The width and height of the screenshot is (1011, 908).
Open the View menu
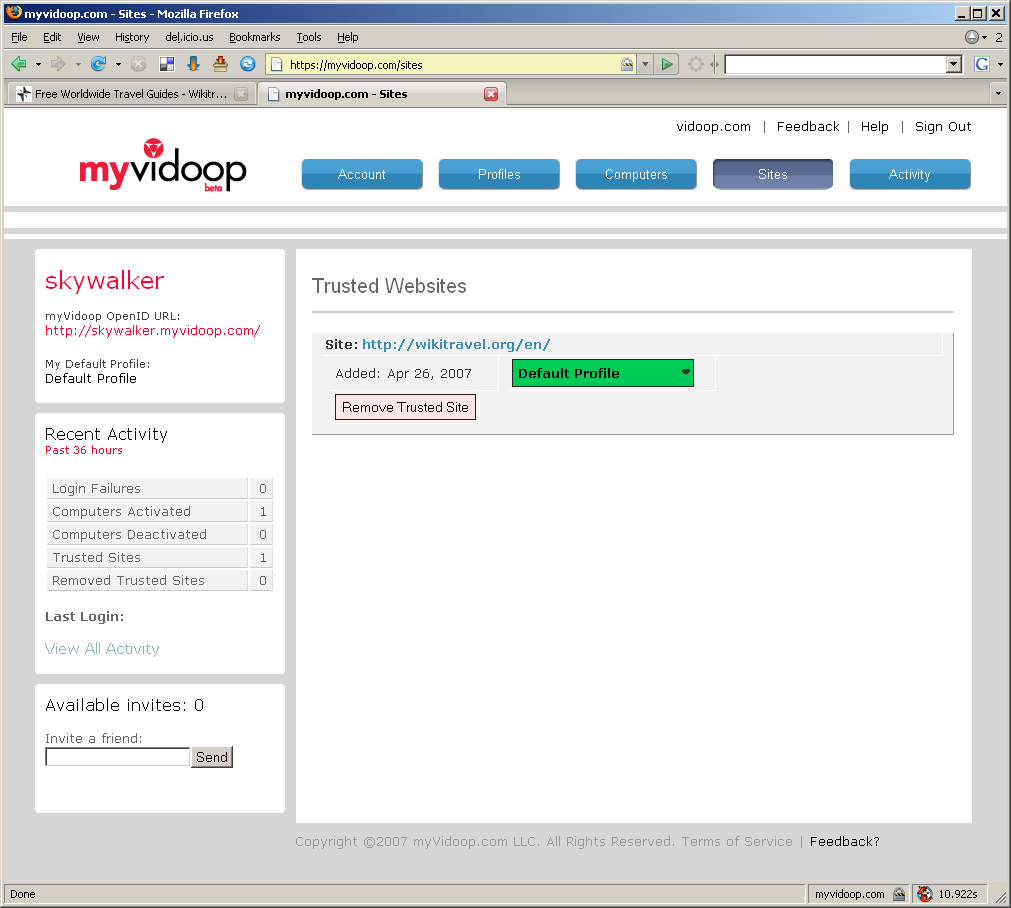(88, 37)
